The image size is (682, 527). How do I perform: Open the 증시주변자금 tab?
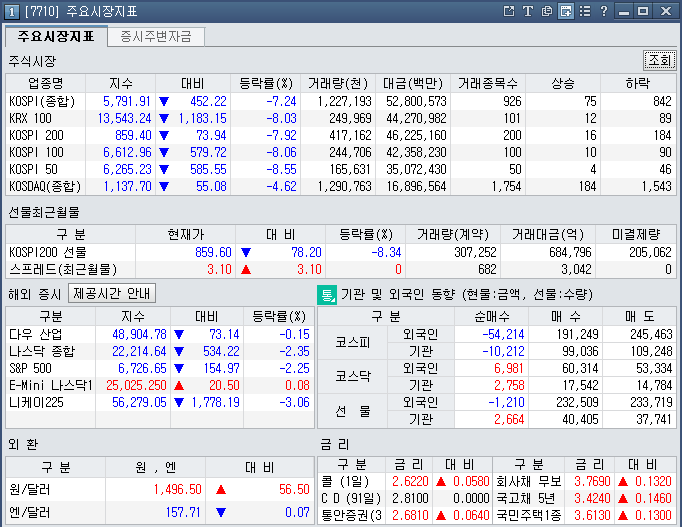[155, 37]
